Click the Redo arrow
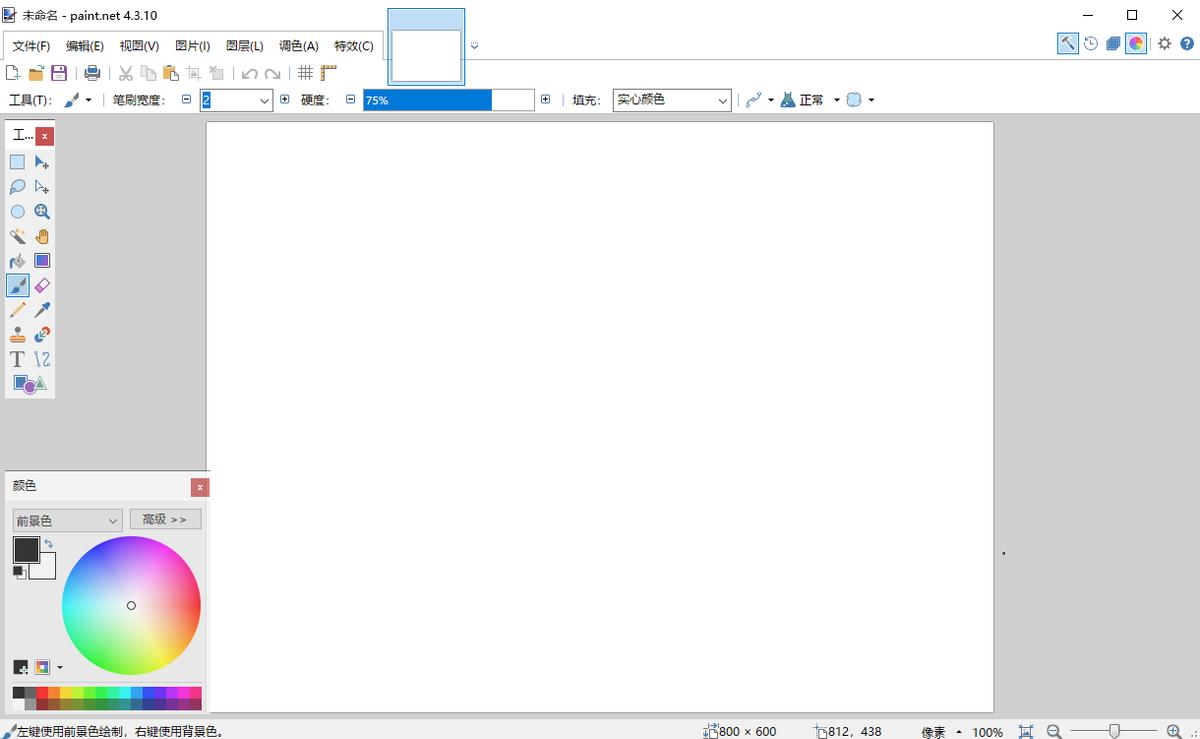This screenshot has width=1200, height=739. (272, 73)
